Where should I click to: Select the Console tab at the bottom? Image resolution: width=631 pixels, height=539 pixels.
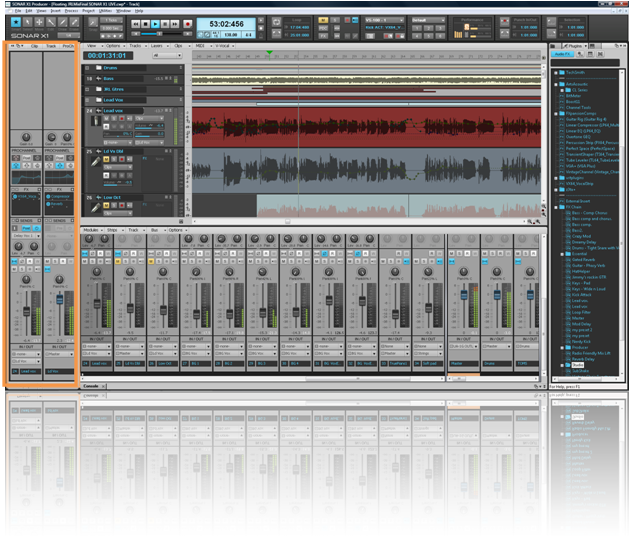click(91, 386)
